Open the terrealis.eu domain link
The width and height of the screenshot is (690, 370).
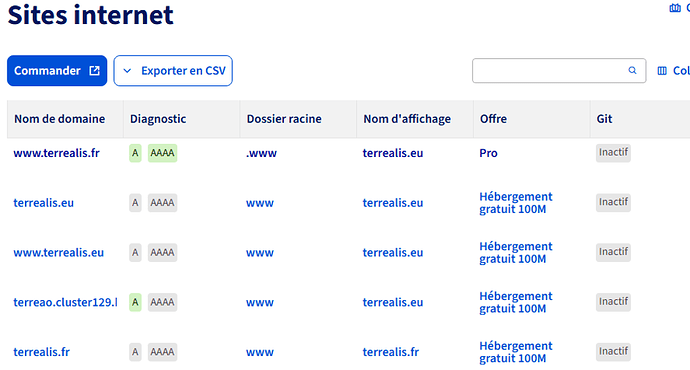(x=44, y=203)
